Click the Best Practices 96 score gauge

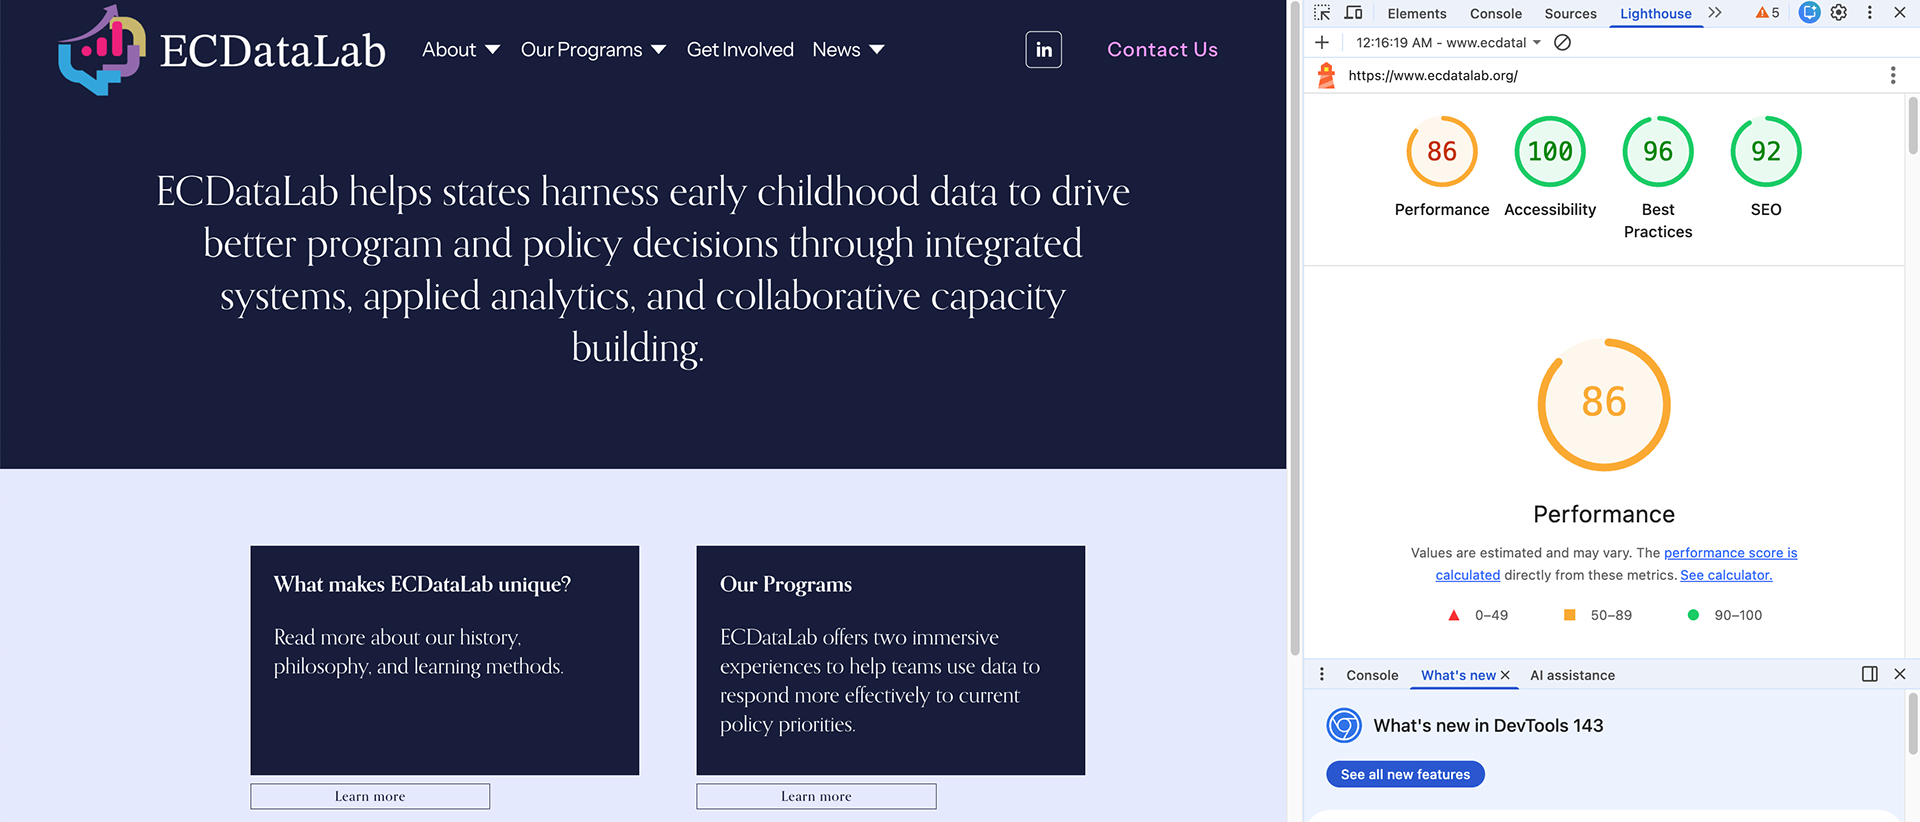pos(1658,152)
